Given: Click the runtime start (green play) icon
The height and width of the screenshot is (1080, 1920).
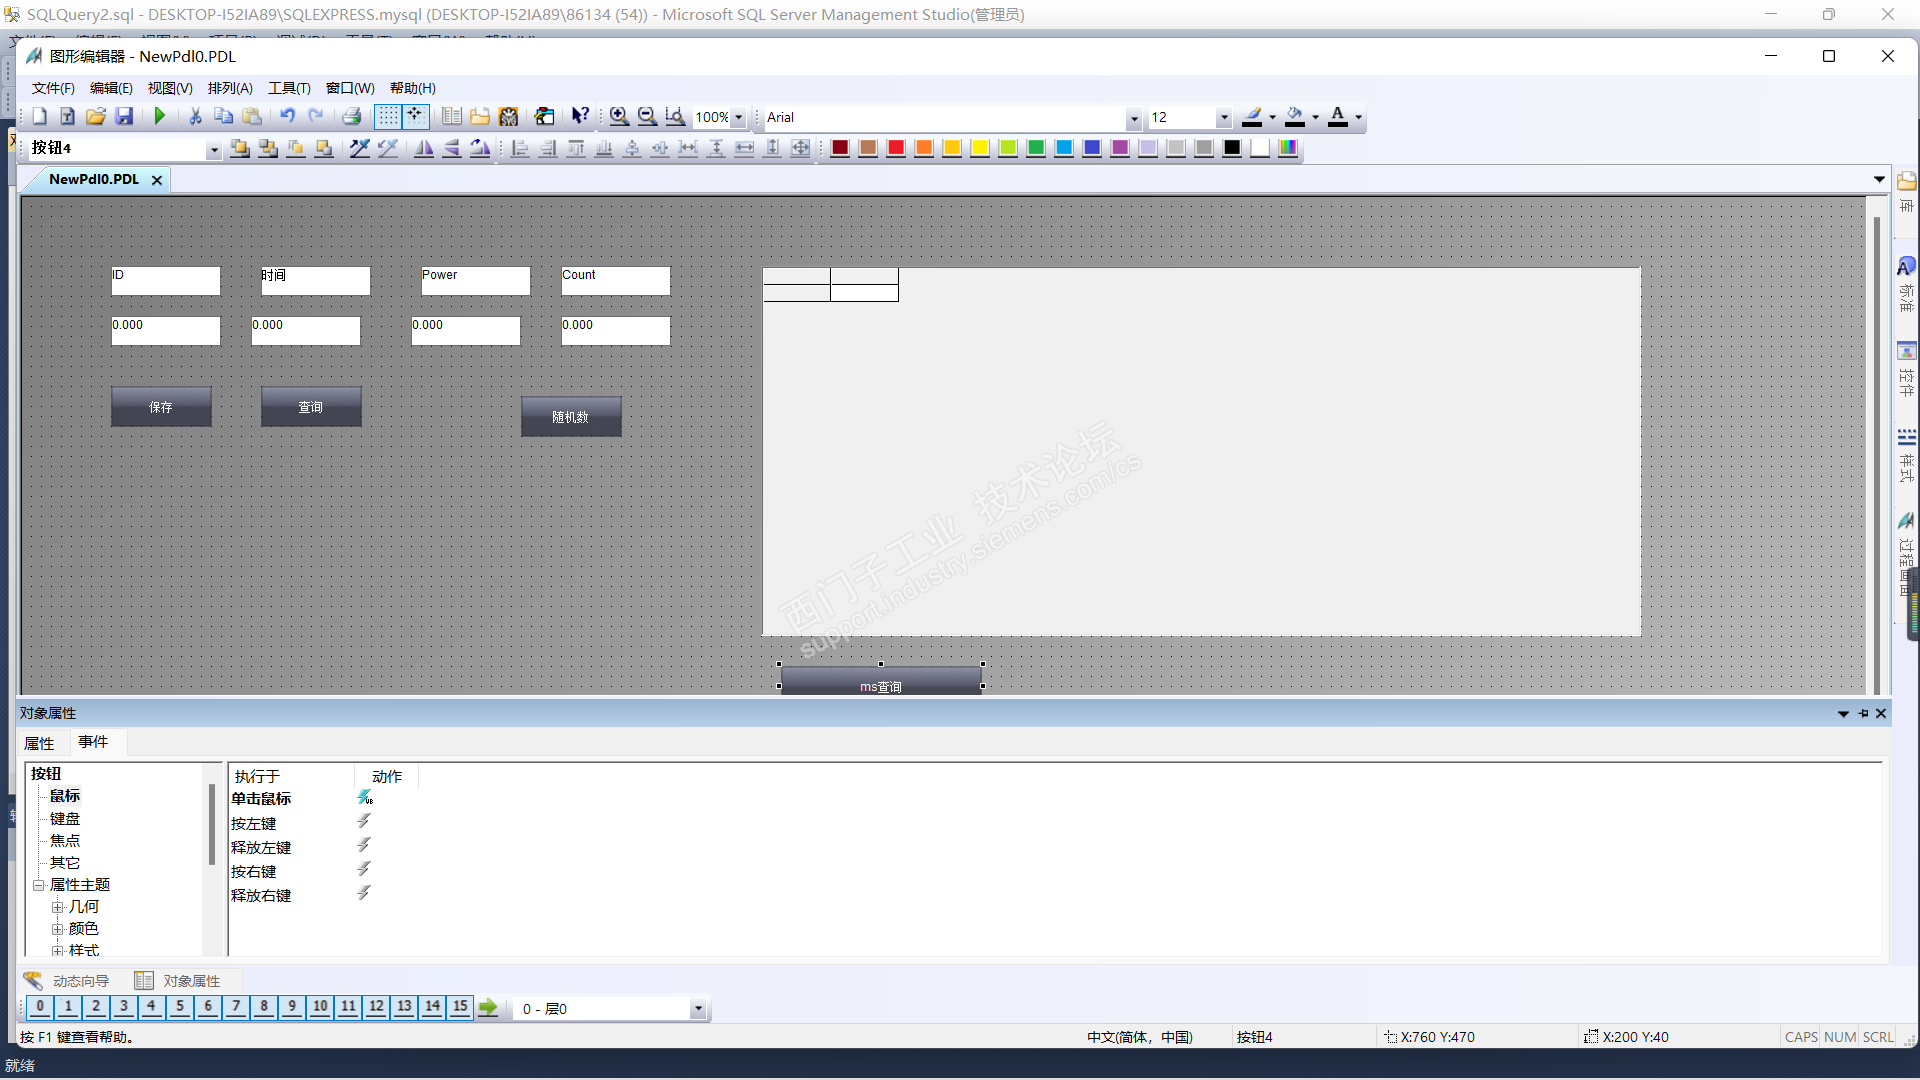Looking at the screenshot, I should (159, 117).
